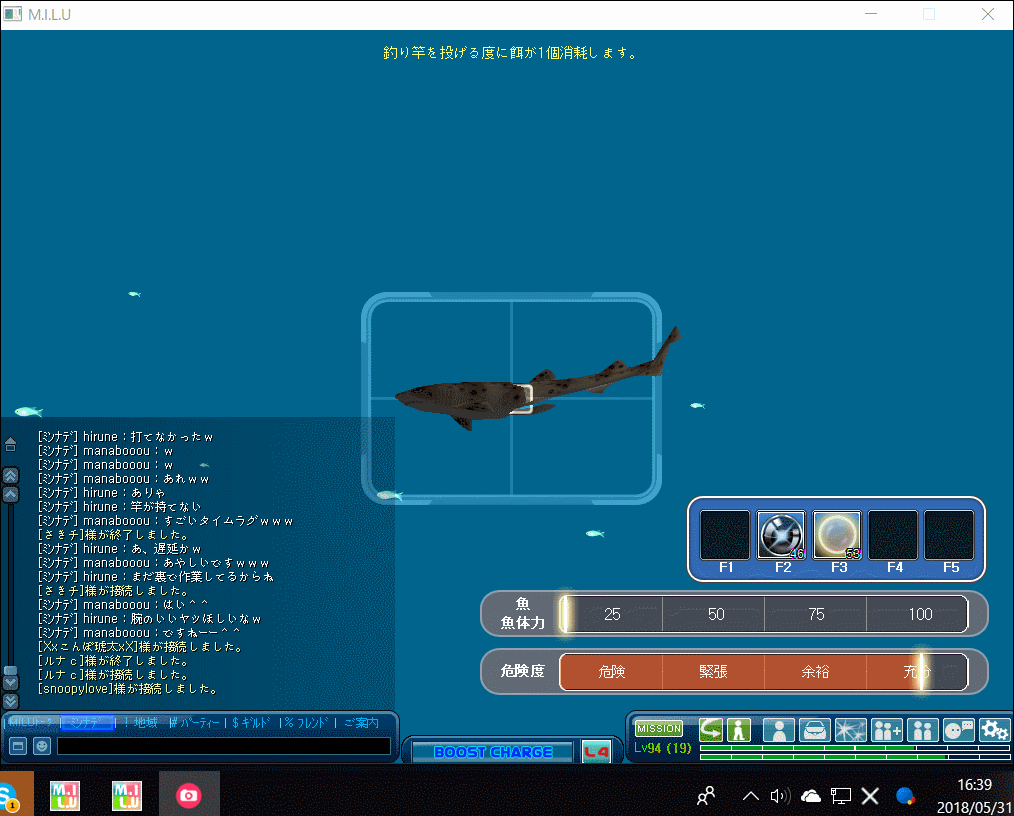Click the green standing figure icon
Screen dimensions: 1014x816
pos(739,730)
